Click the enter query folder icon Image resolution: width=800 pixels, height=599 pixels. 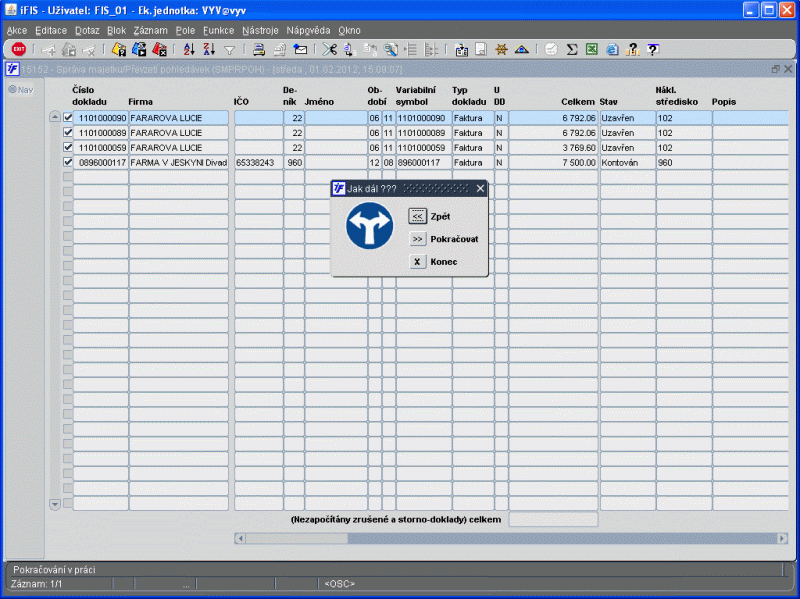click(119, 49)
